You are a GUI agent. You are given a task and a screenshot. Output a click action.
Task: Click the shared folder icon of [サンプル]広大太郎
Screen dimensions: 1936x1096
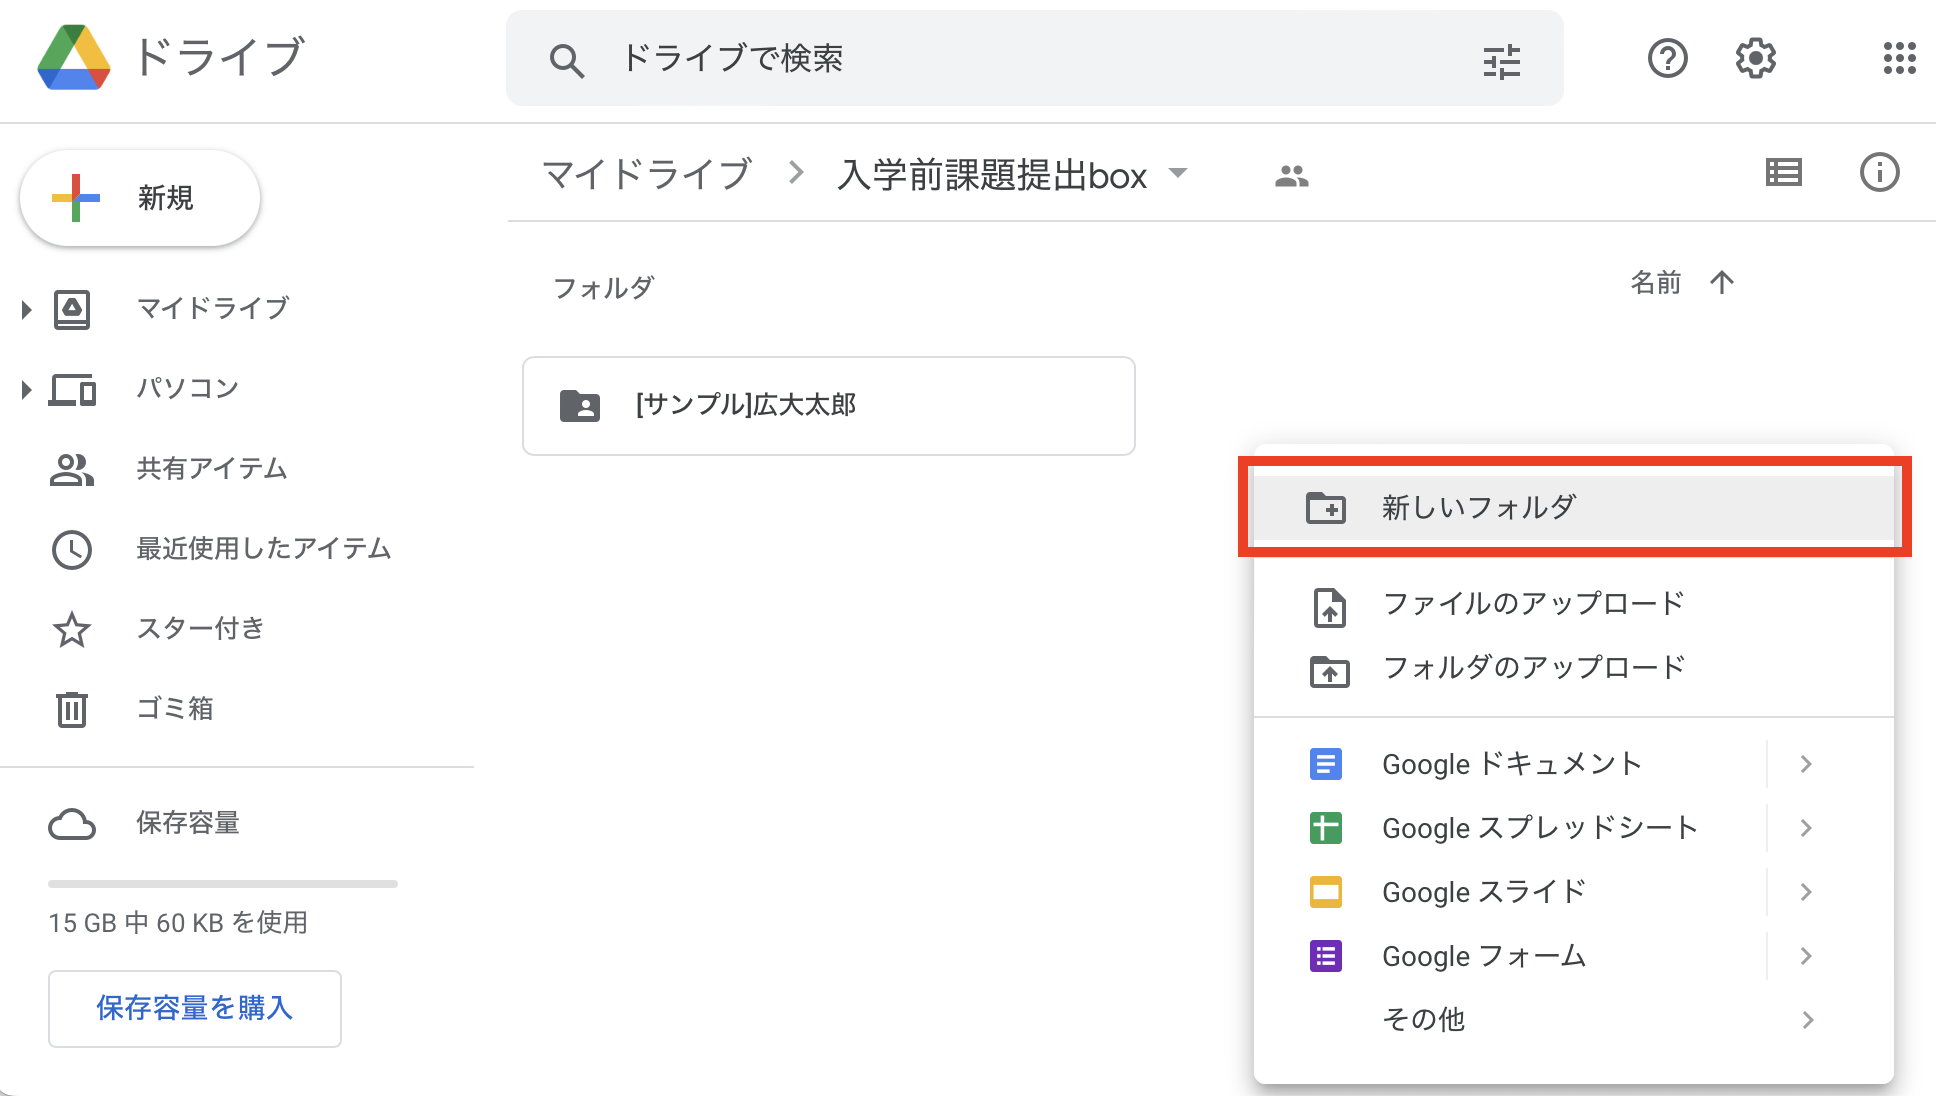580,406
